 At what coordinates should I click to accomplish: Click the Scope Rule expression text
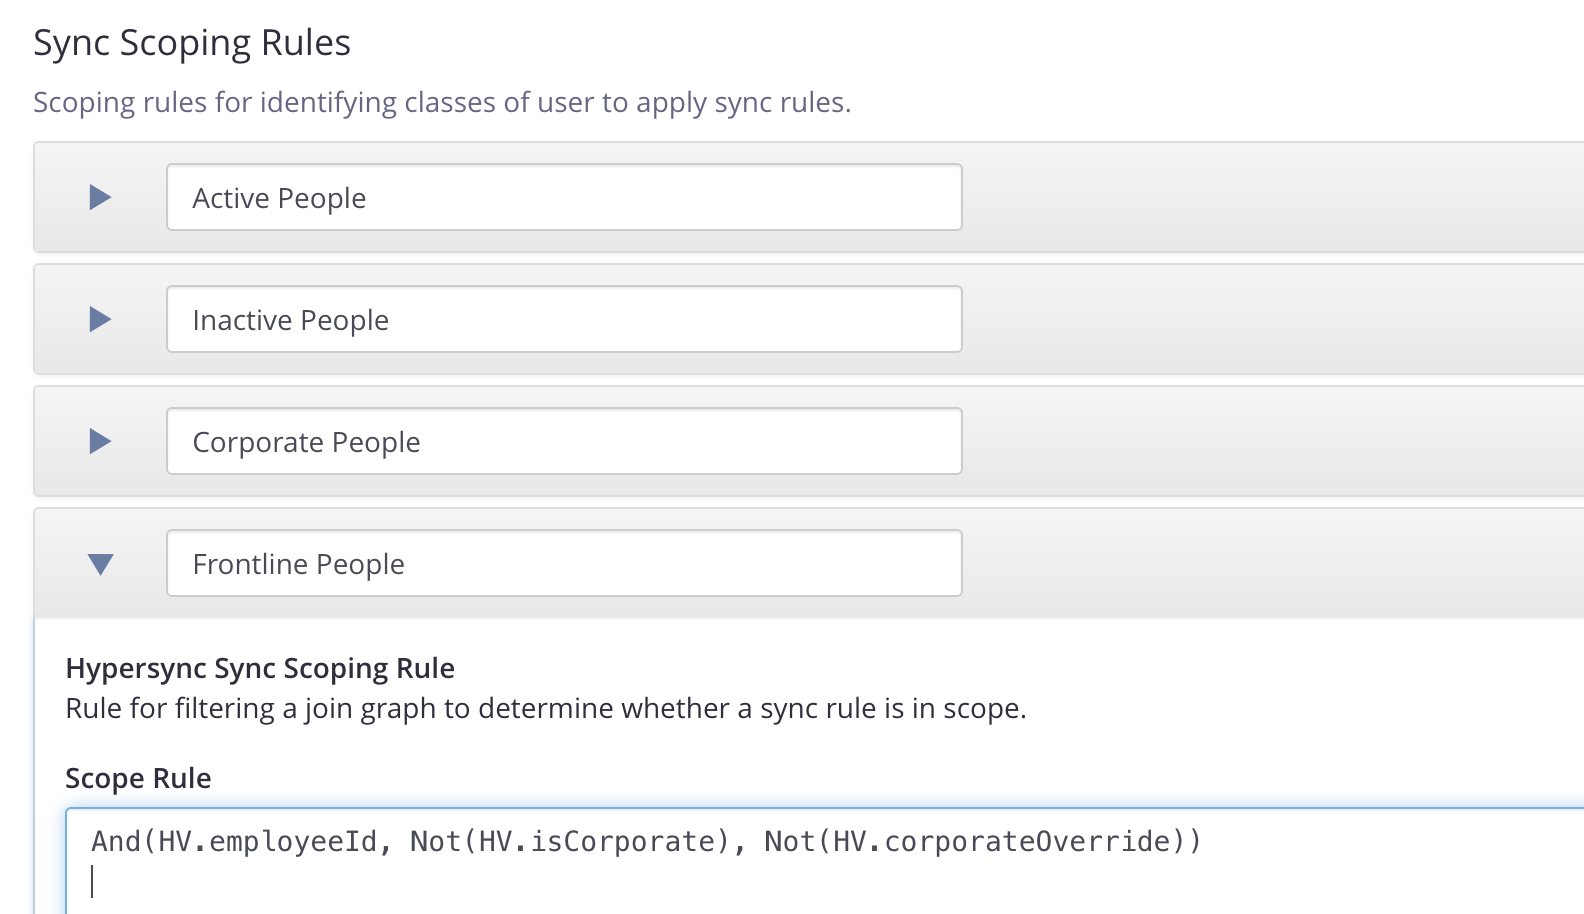pyautogui.click(x=646, y=841)
